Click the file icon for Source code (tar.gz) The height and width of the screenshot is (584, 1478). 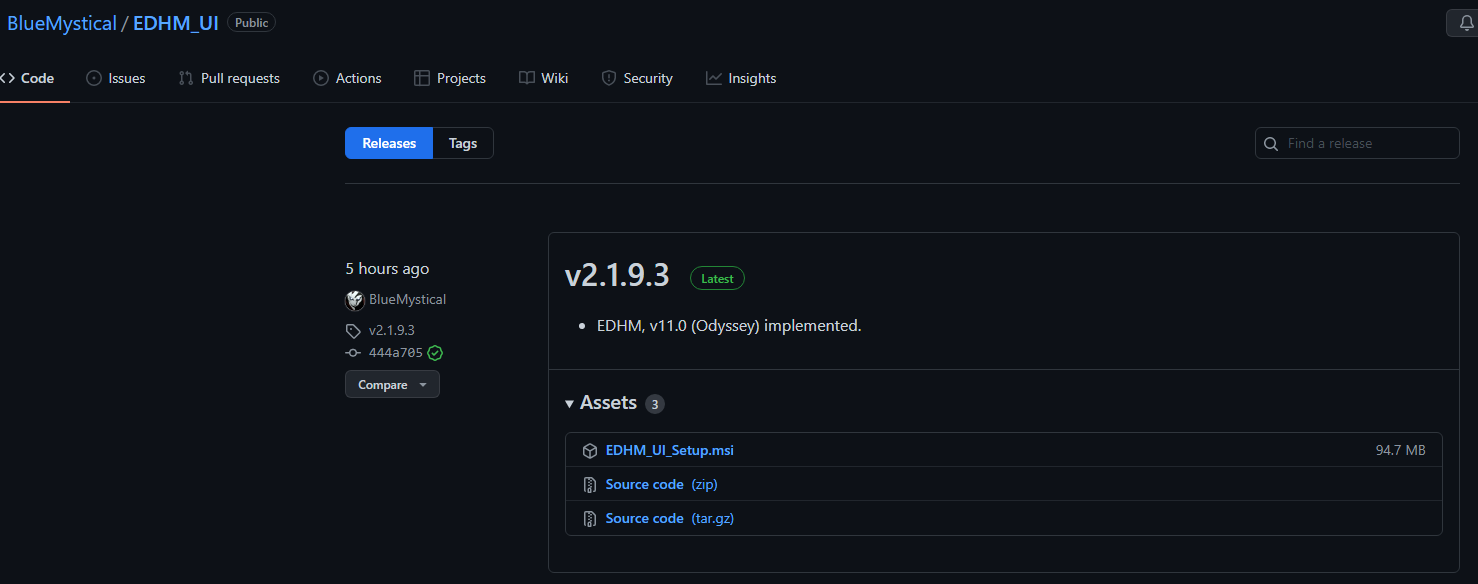click(590, 519)
